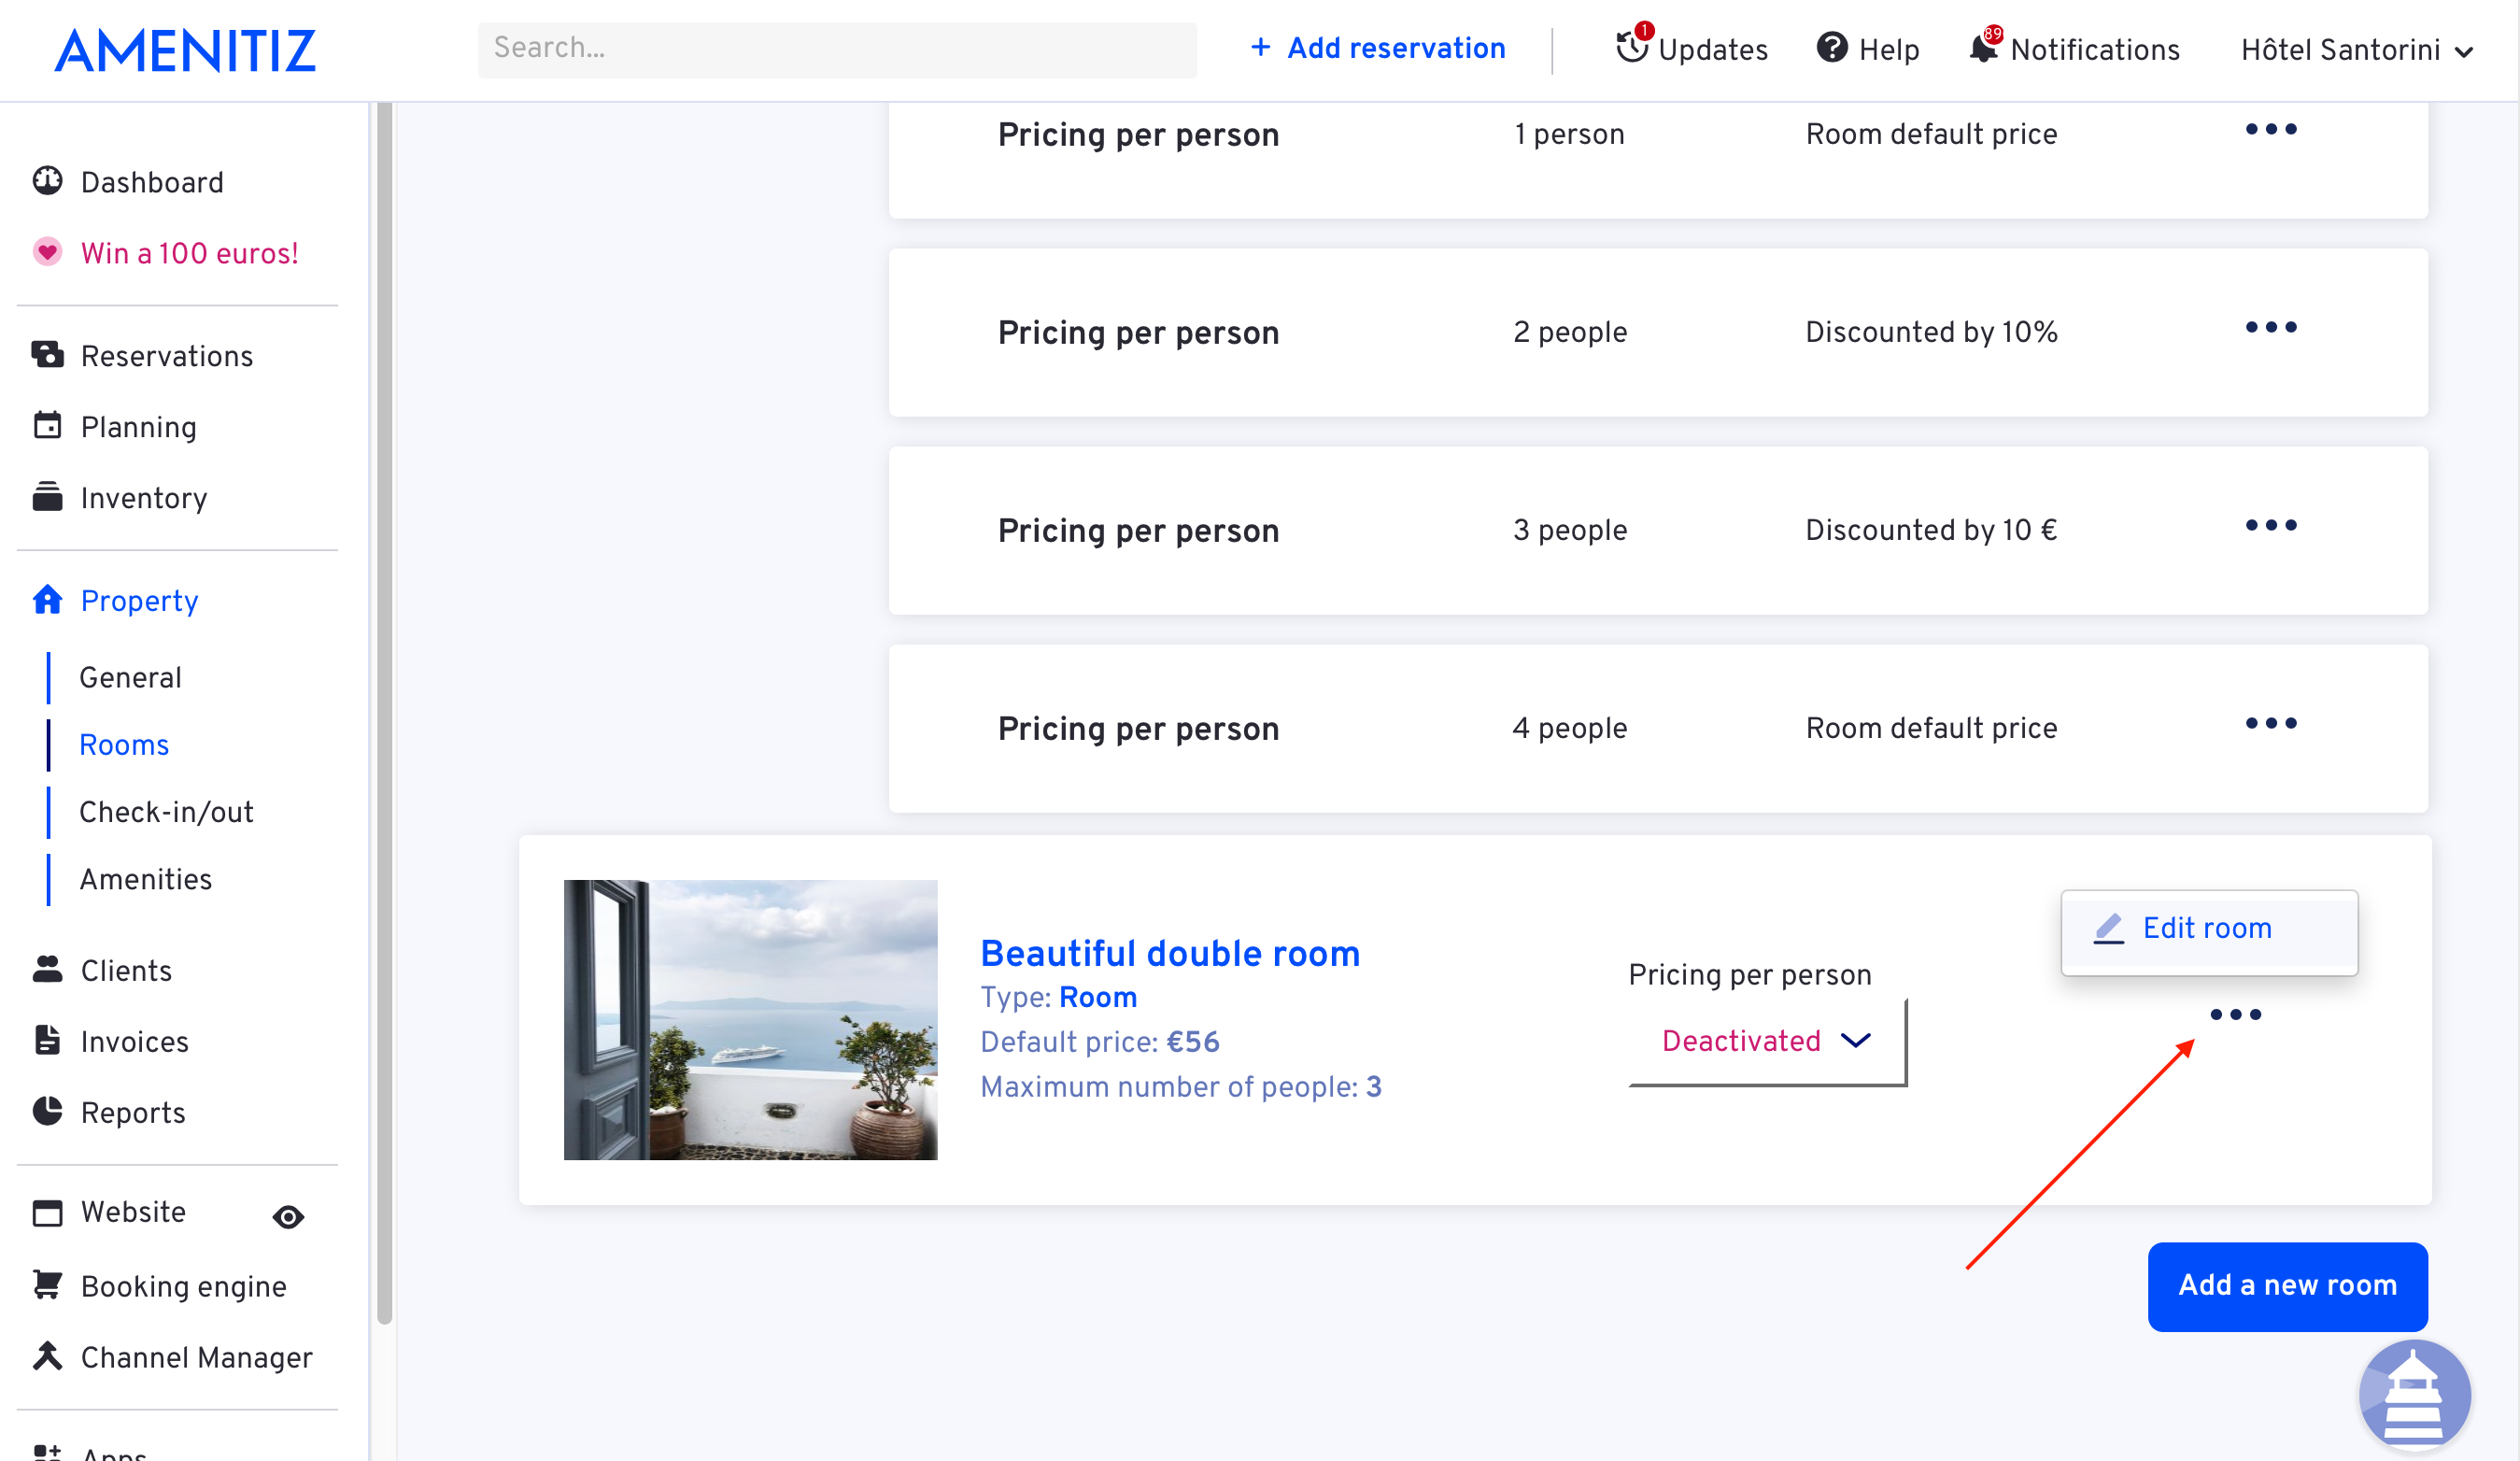Open the Planning section

click(x=139, y=427)
